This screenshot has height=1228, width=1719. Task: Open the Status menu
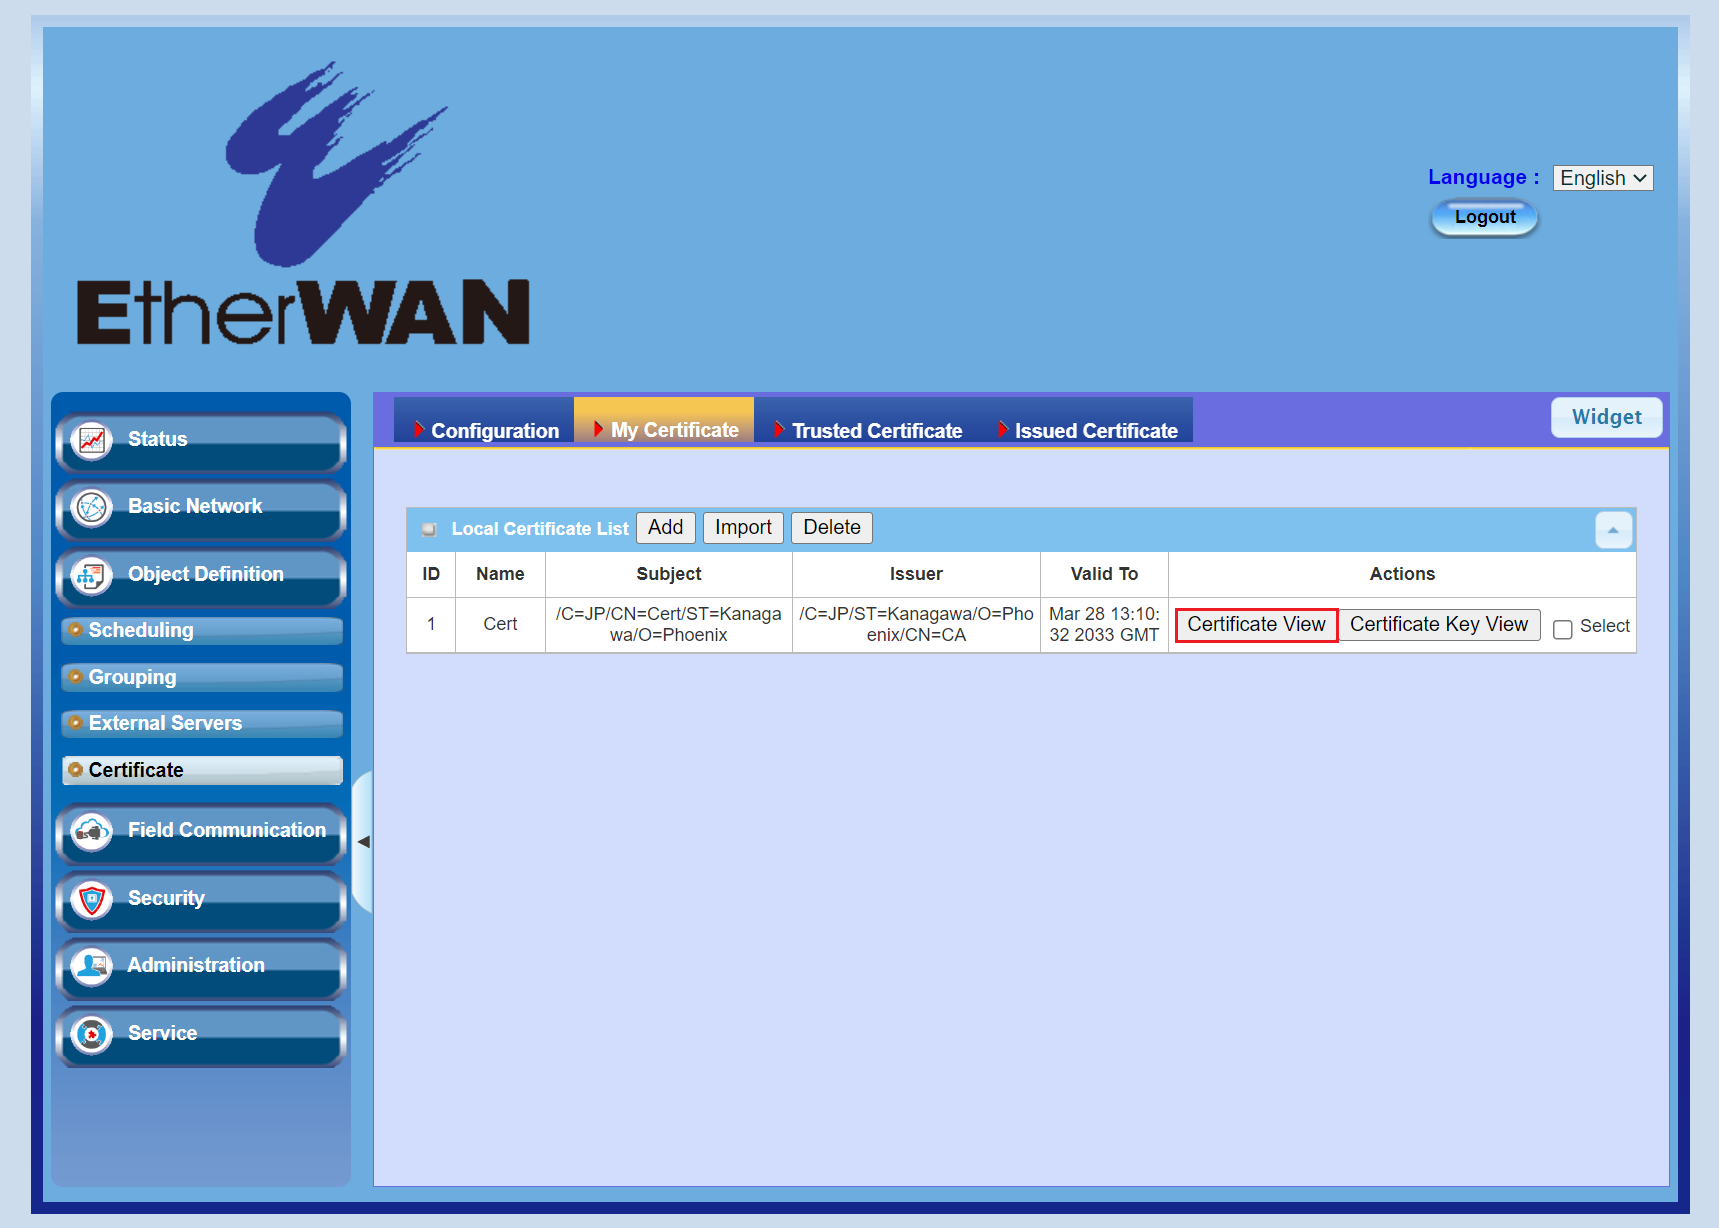pos(201,441)
